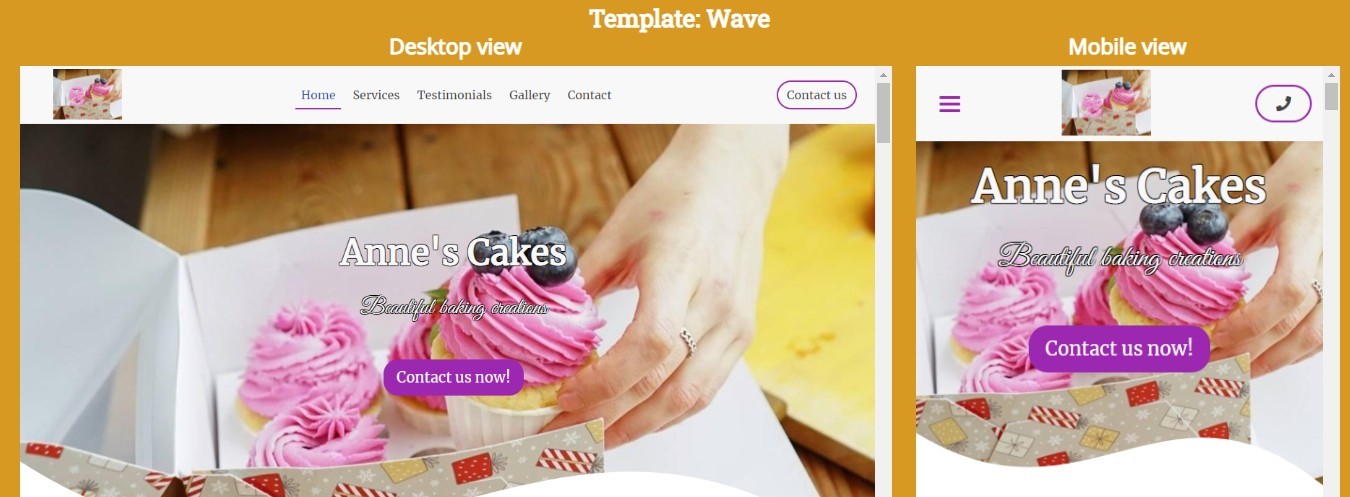The width and height of the screenshot is (1350, 497).
Task: Click the Anne's Cakes mobile heading
Action: click(1119, 187)
